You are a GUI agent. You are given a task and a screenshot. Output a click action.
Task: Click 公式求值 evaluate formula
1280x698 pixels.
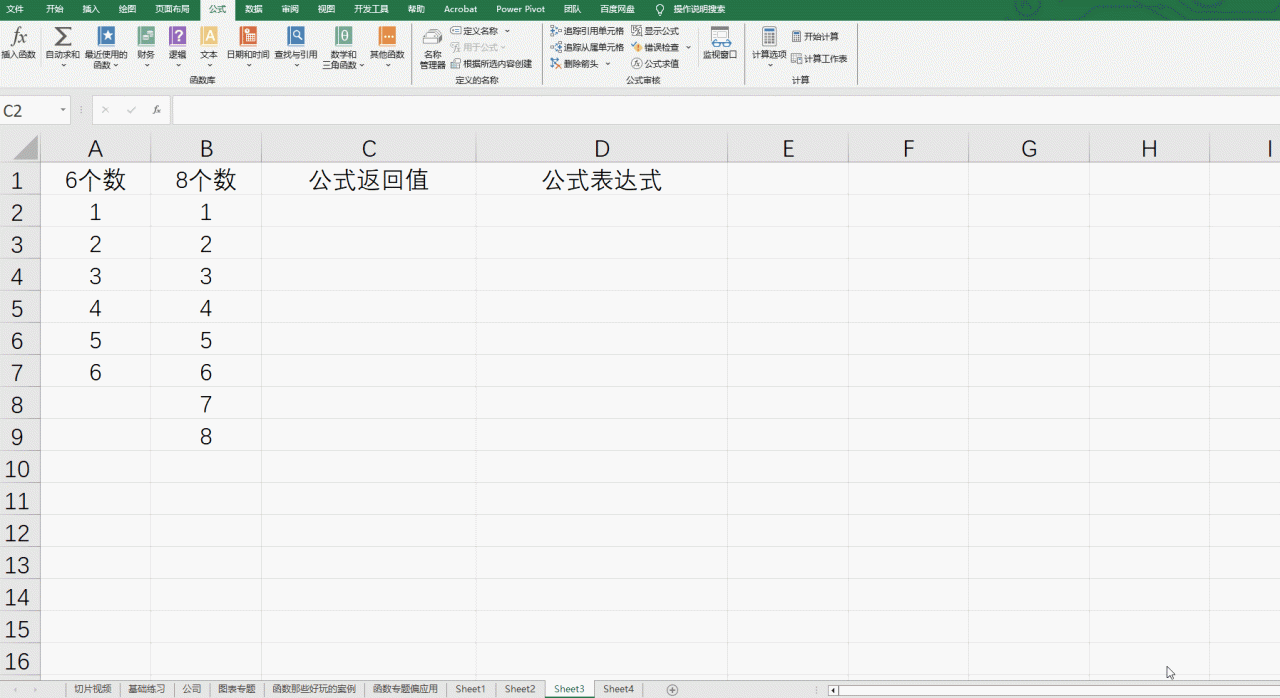pyautogui.click(x=655, y=63)
